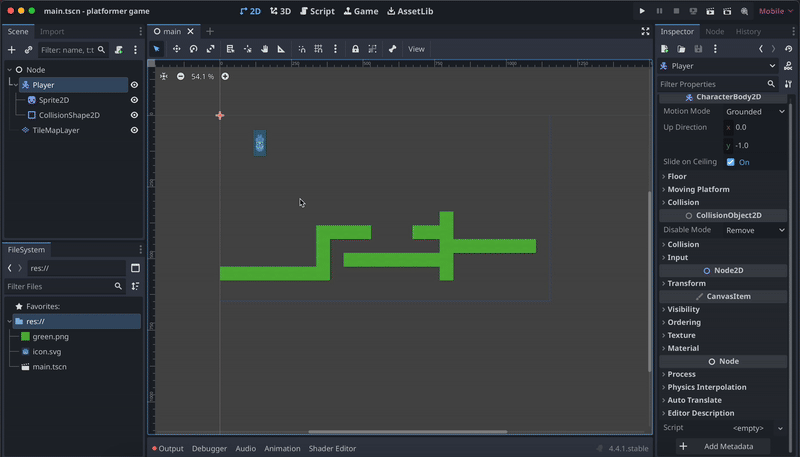The image size is (800, 457).
Task: Expand the Moving Platform section
Action: [x=698, y=189]
